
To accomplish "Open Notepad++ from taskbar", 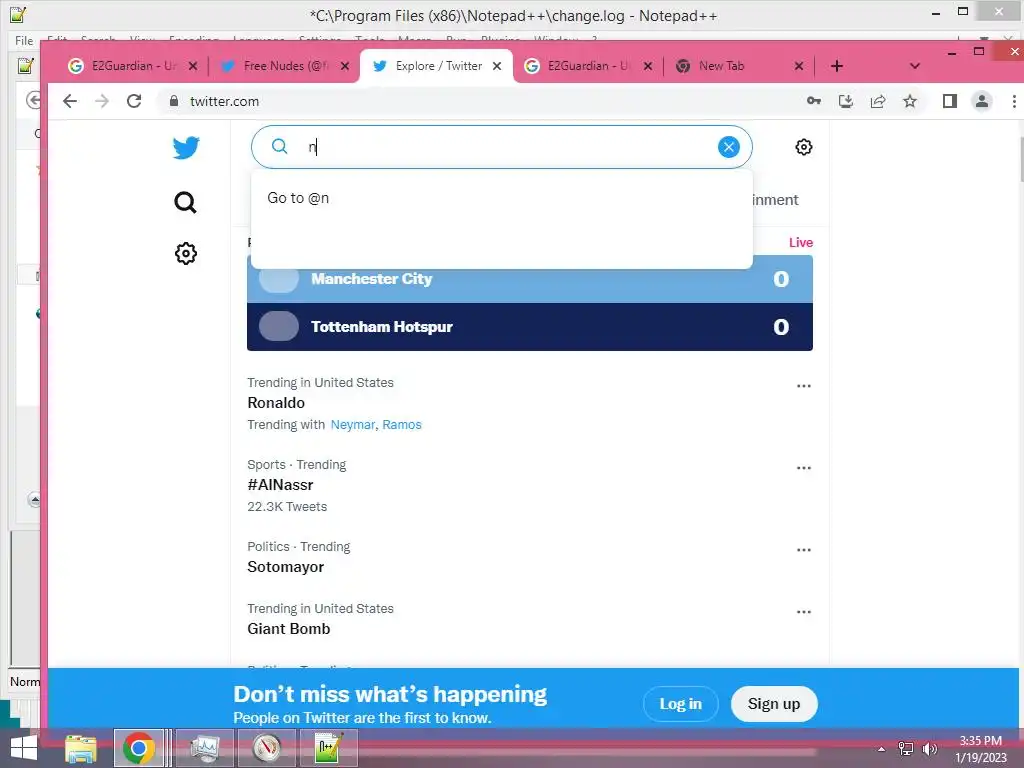I will (x=328, y=748).
